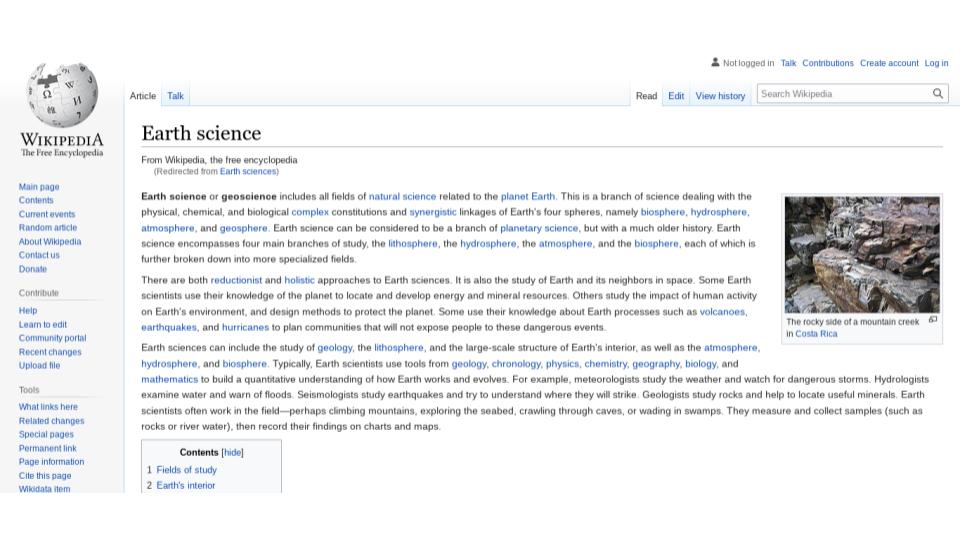Image resolution: width=960 pixels, height=540 pixels.
Task: Click the magnifying glass search icon
Action: pos(938,94)
